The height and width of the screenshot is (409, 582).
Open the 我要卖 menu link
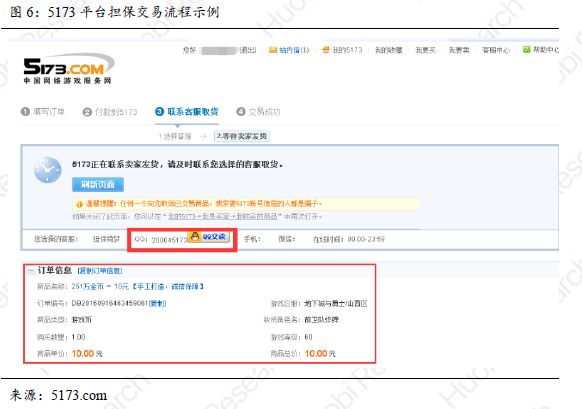[459, 50]
